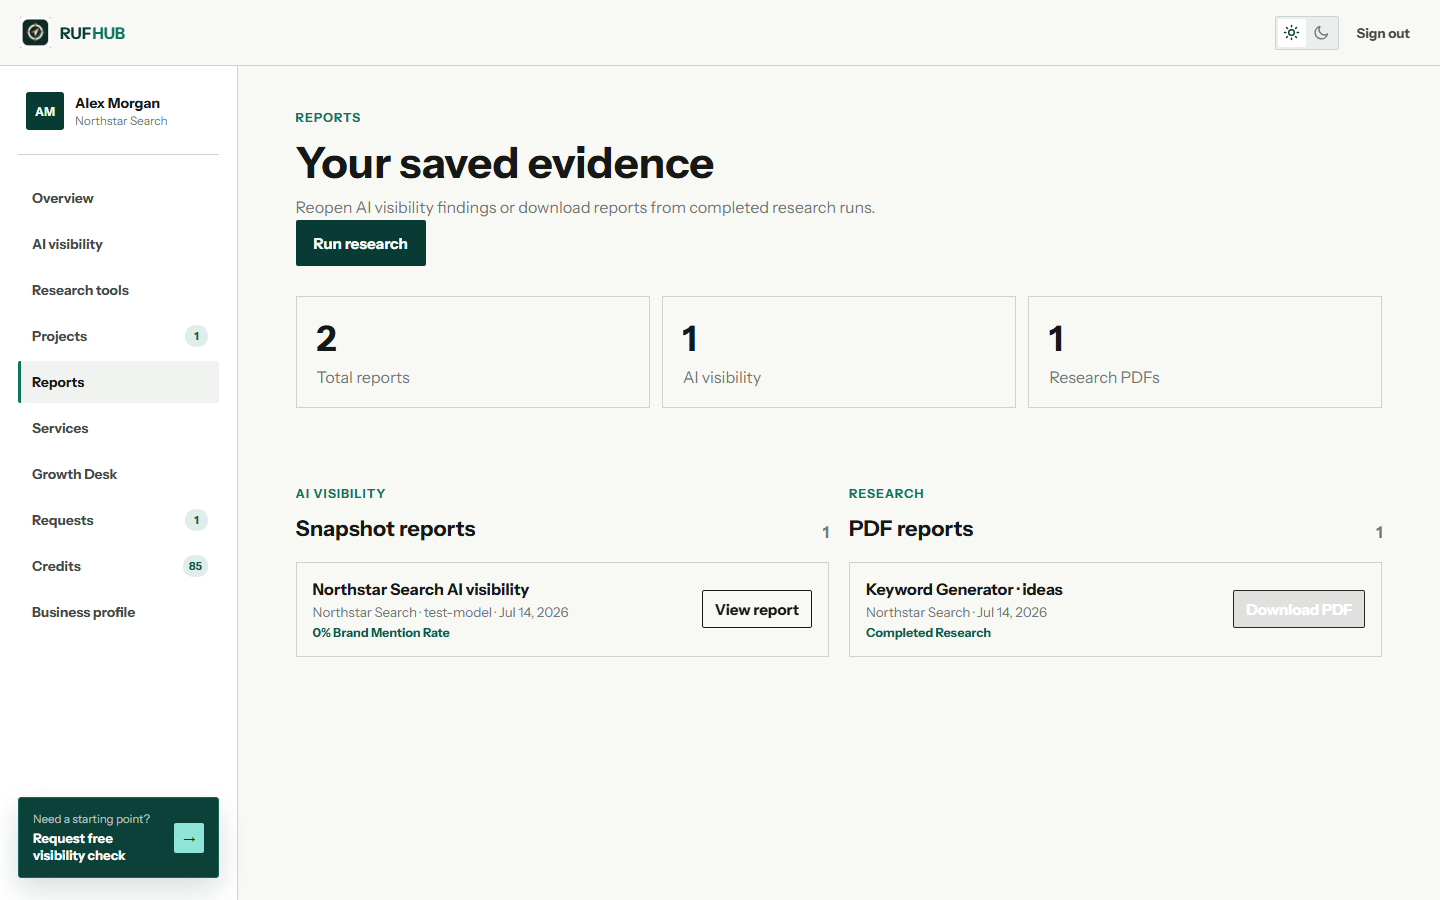Click RUFHUB brand name text
Viewport: 1440px width, 900px height.
(92, 33)
